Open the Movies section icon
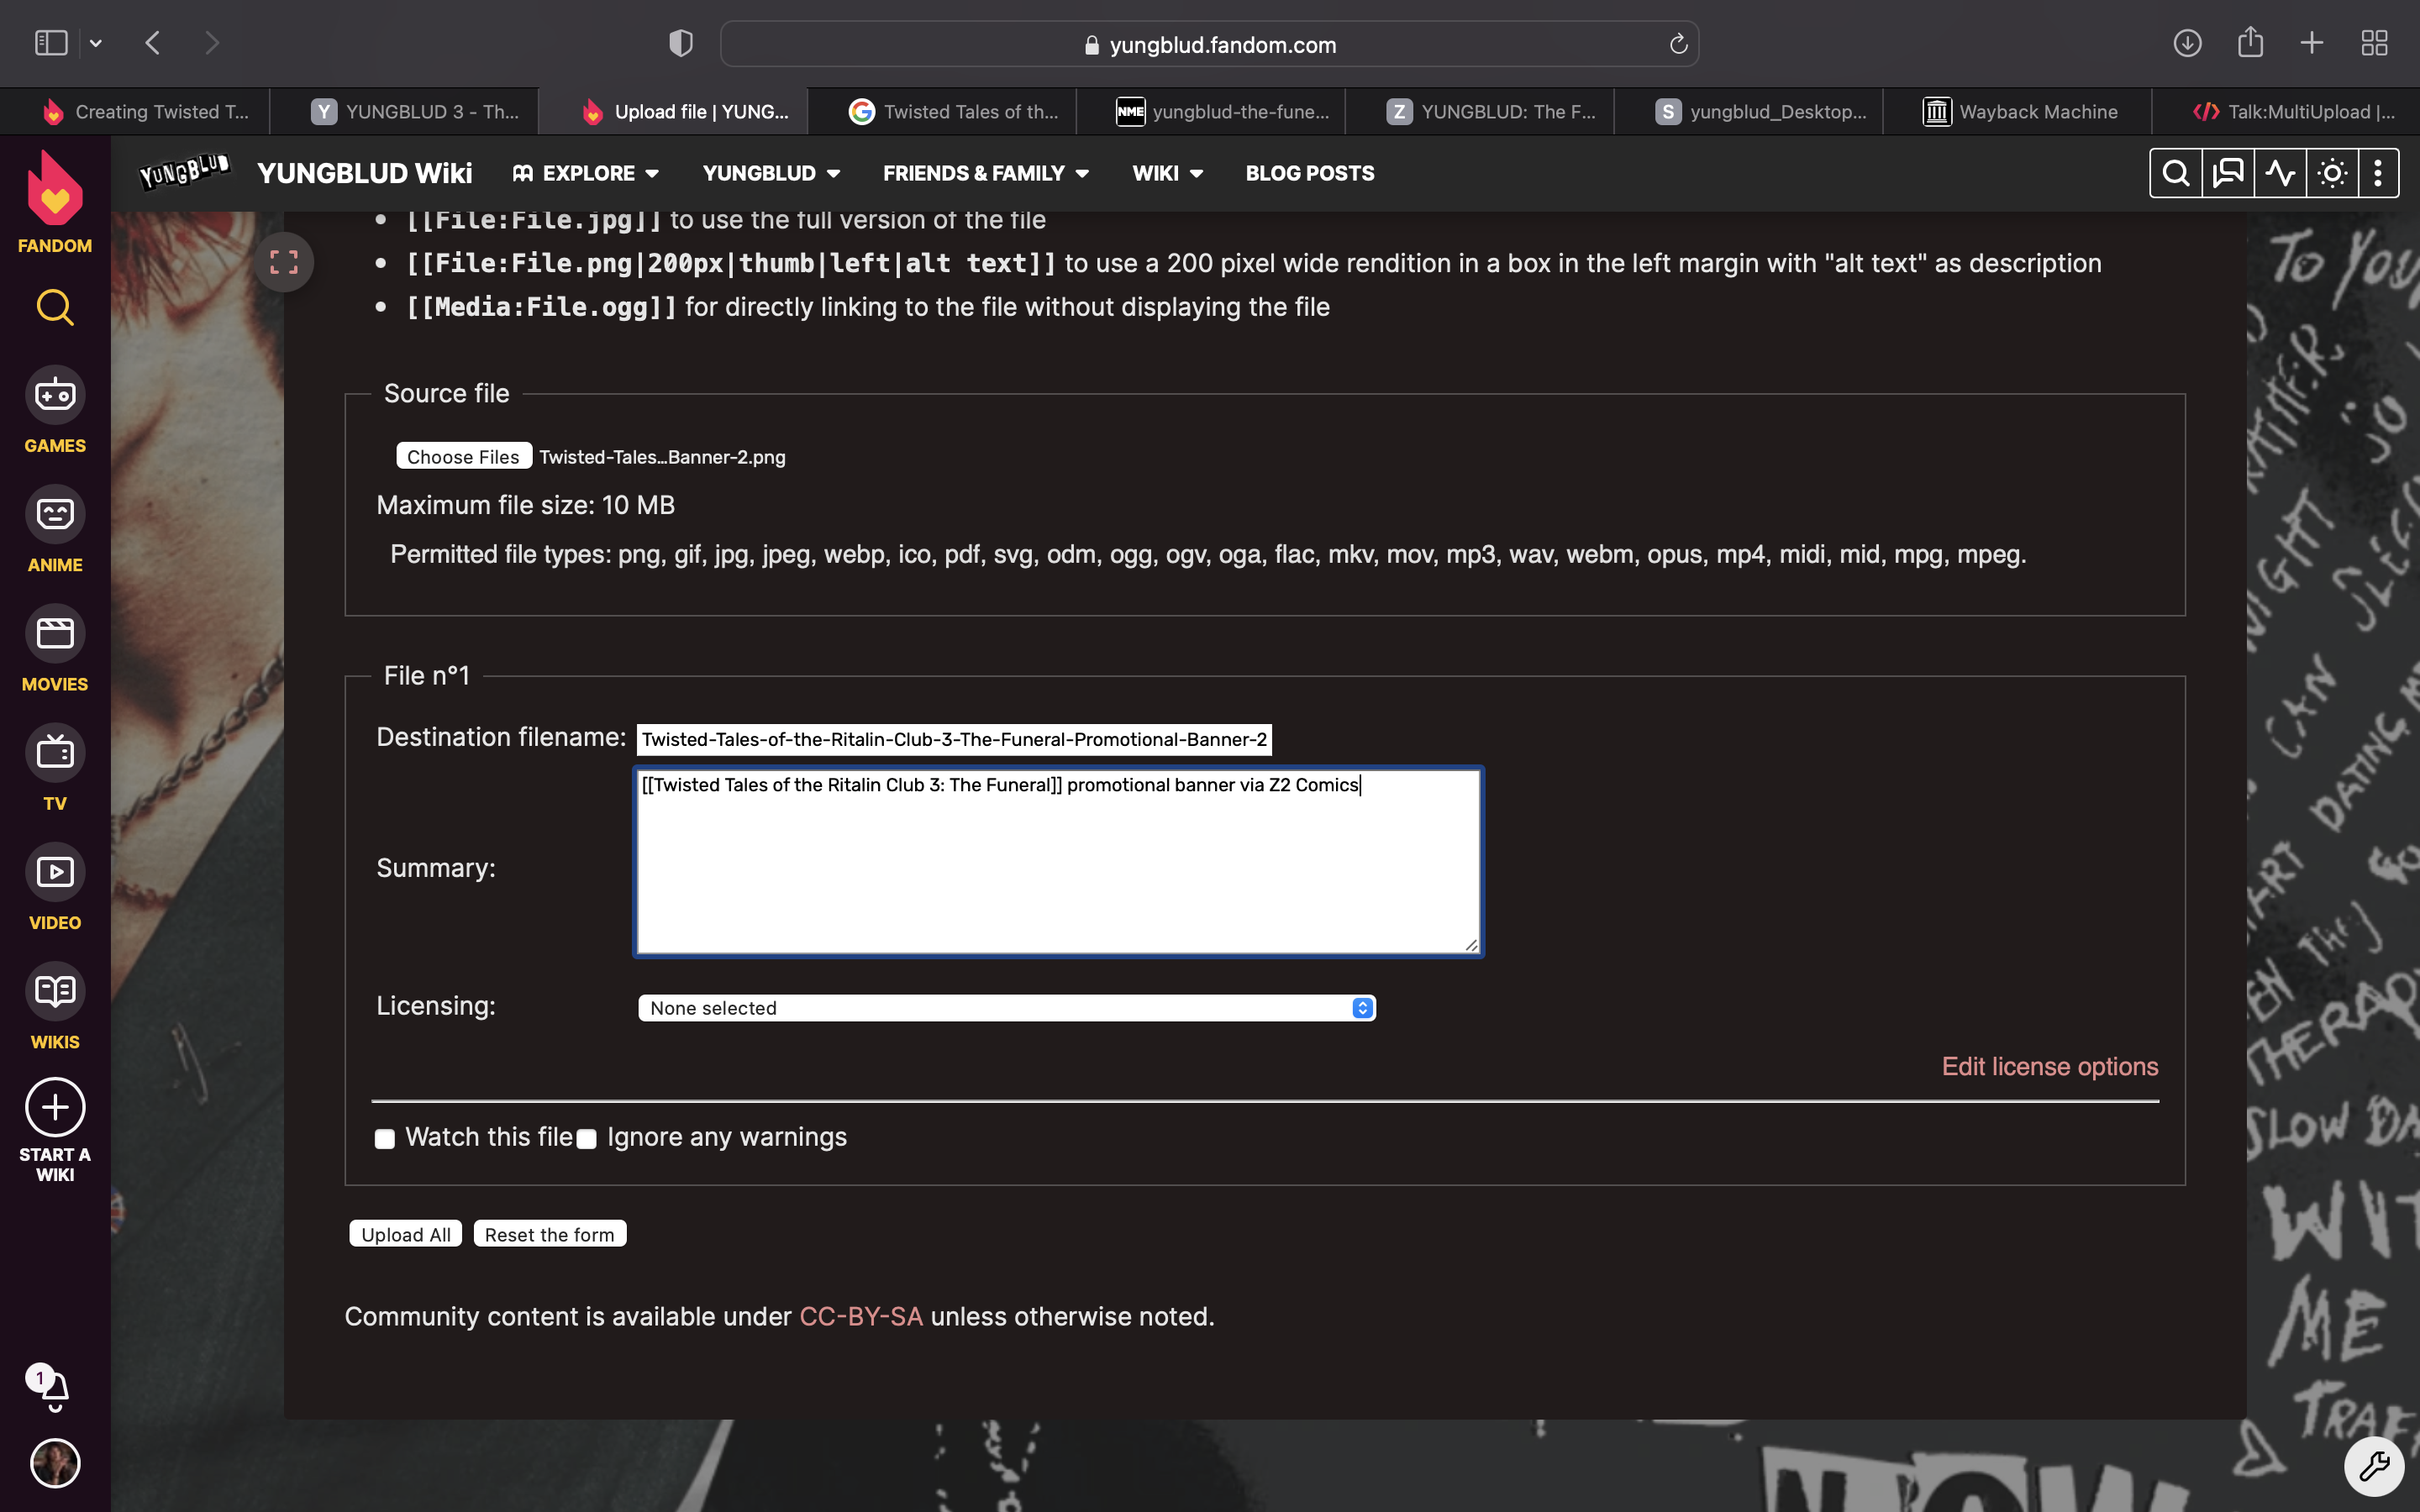 (x=55, y=634)
